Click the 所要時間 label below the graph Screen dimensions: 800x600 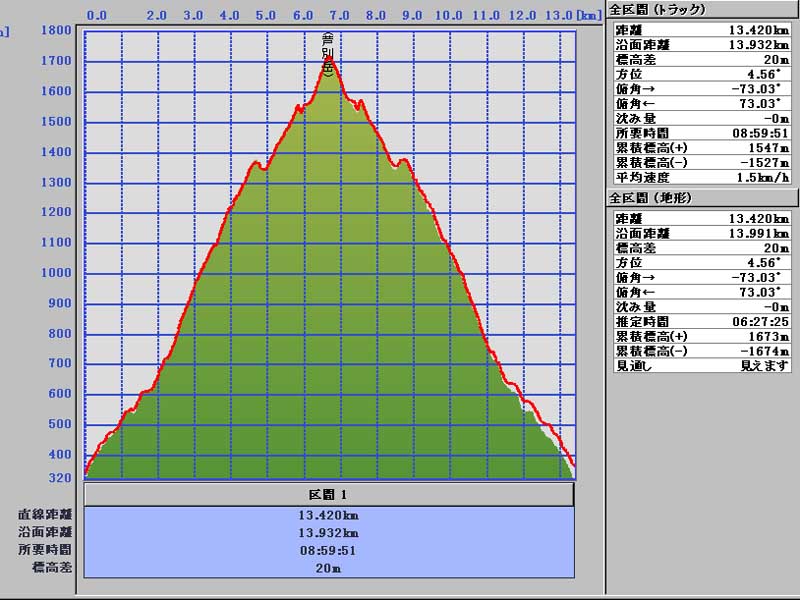pyautogui.click(x=44, y=550)
